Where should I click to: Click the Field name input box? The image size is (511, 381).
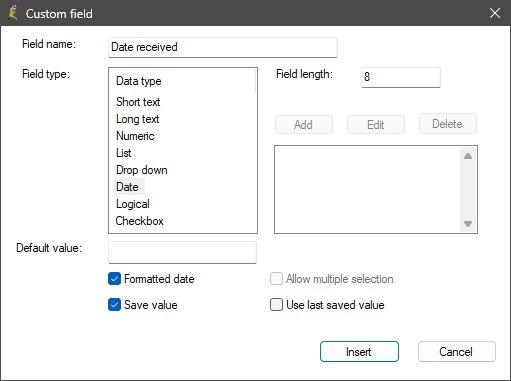coord(223,47)
